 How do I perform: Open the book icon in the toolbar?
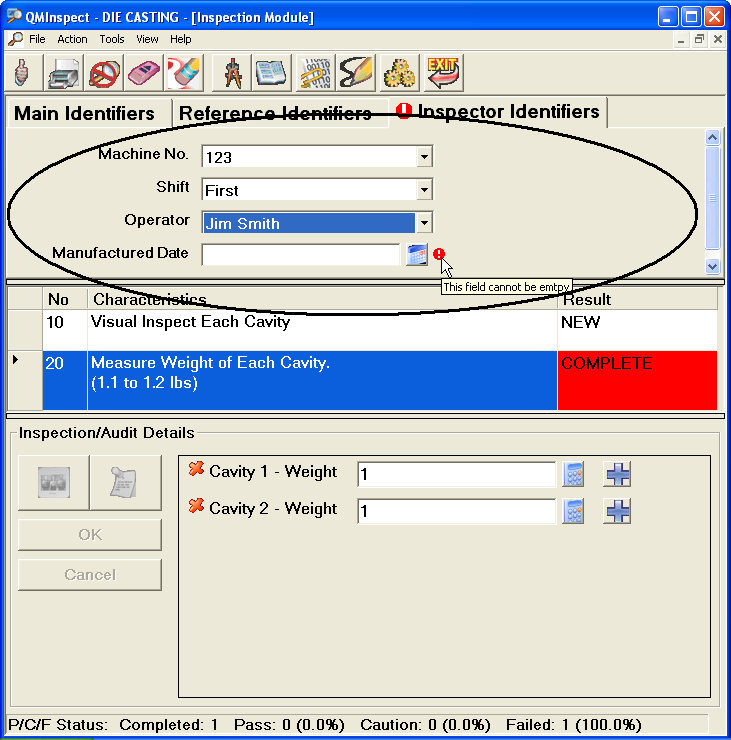(x=271, y=72)
